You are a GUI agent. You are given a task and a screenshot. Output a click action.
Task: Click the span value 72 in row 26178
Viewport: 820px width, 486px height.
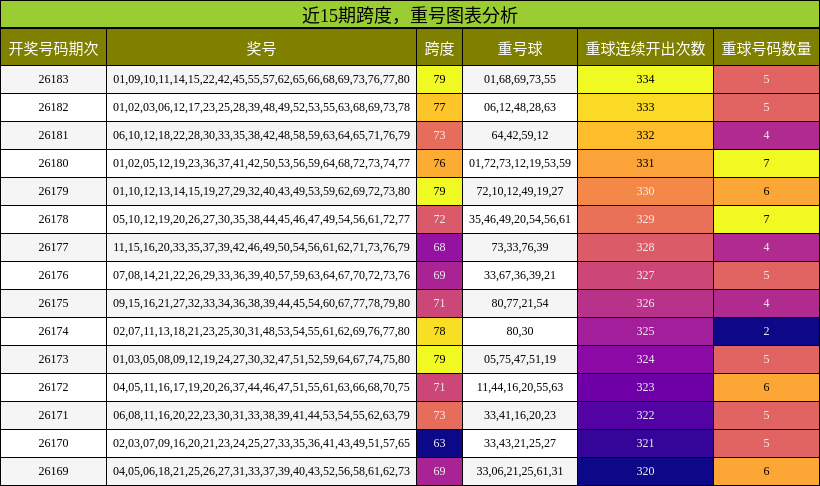[439, 219]
